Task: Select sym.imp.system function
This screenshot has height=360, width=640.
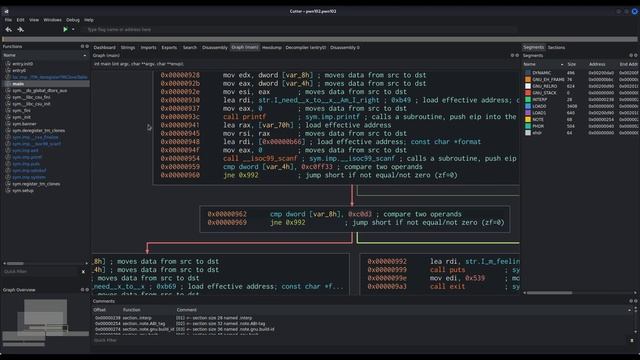Action: 29,177
